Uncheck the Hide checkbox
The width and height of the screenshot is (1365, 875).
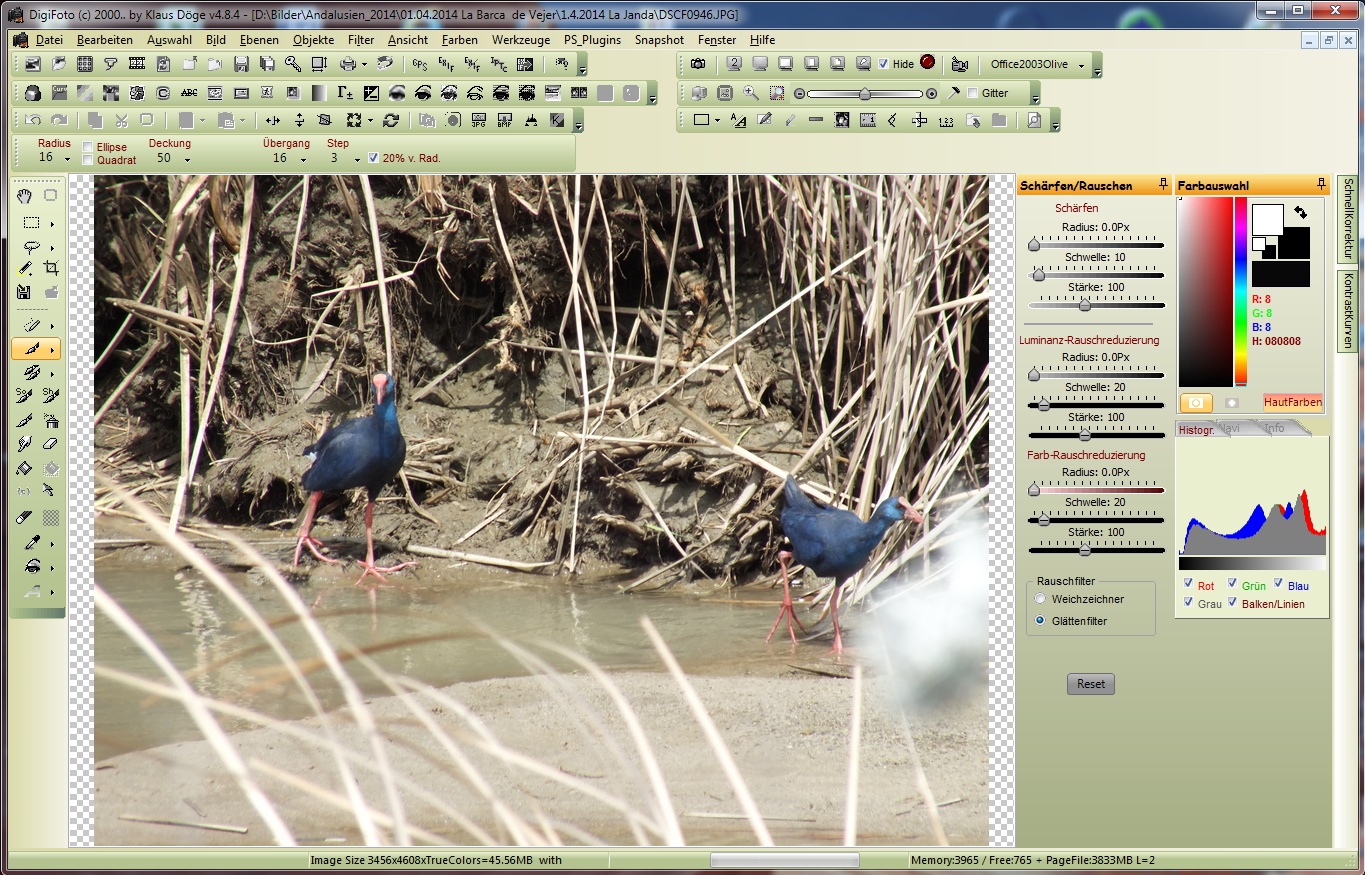point(883,64)
